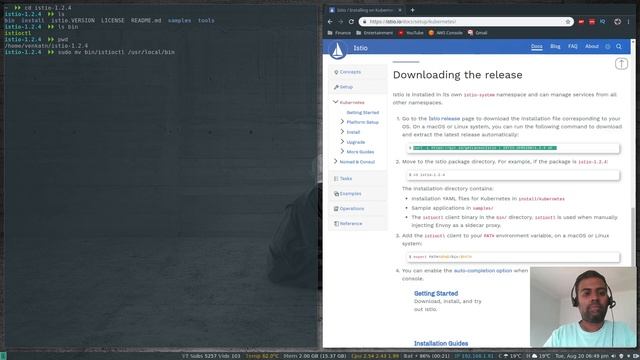Go forward in Chrome browser
The width and height of the screenshot is (640, 360).
[x=340, y=22]
